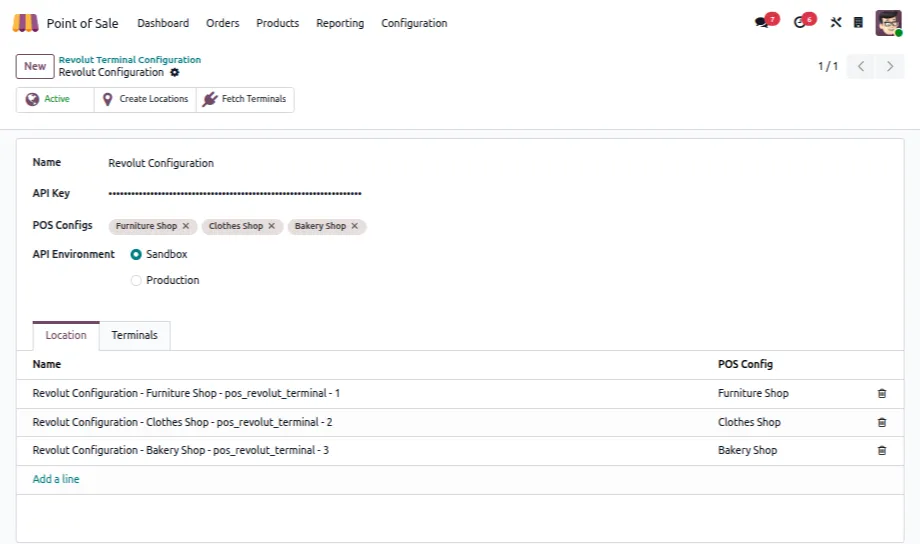
Task: Select the Production radio option
Action: pyautogui.click(x=136, y=280)
